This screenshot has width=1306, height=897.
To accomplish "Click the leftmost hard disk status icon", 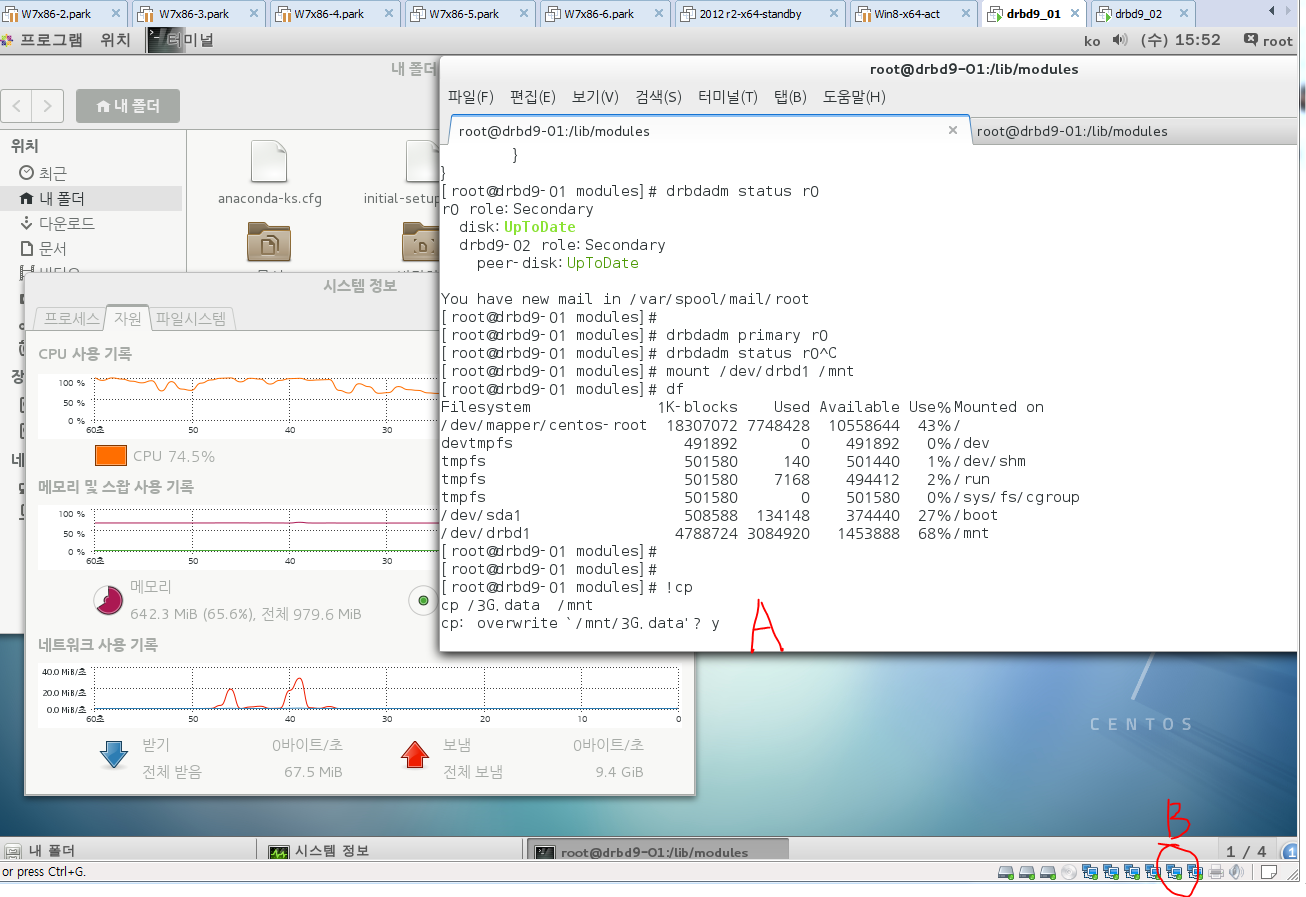I will point(1006,872).
